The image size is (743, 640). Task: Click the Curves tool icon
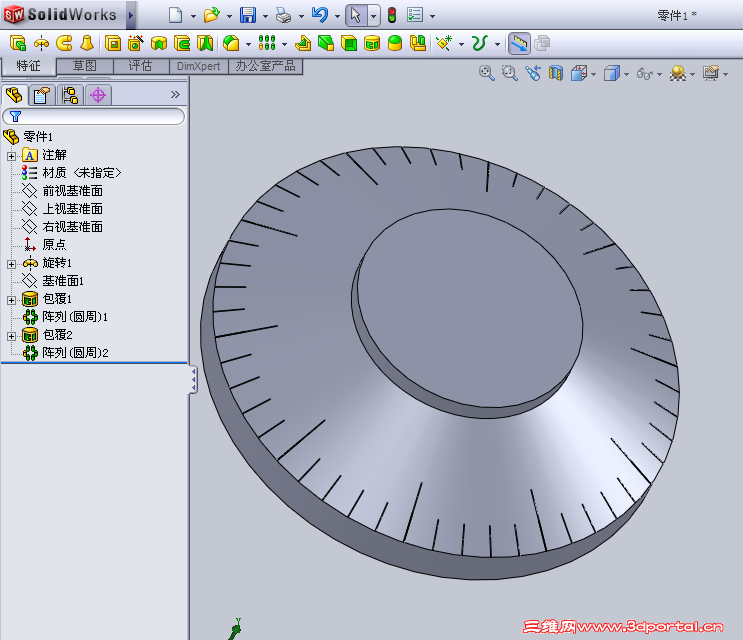[480, 43]
